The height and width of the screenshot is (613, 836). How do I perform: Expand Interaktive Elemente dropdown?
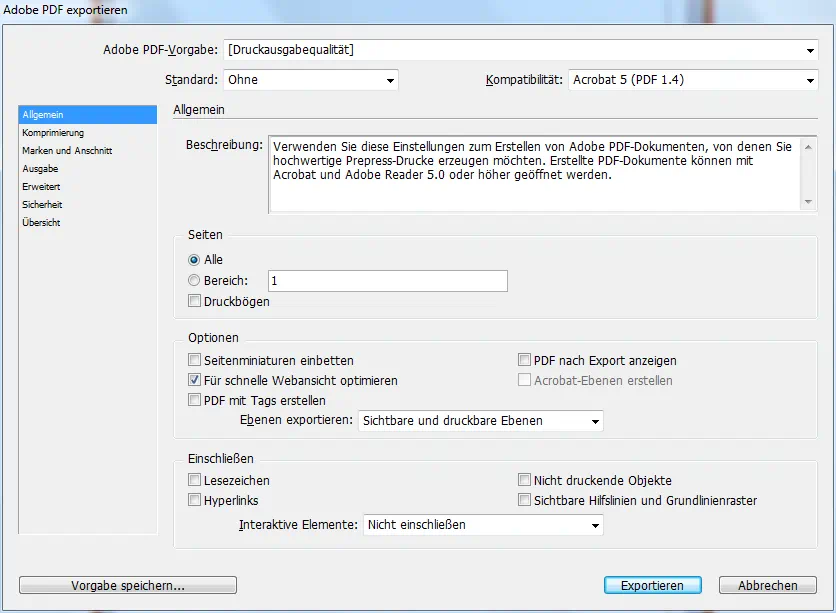point(483,524)
